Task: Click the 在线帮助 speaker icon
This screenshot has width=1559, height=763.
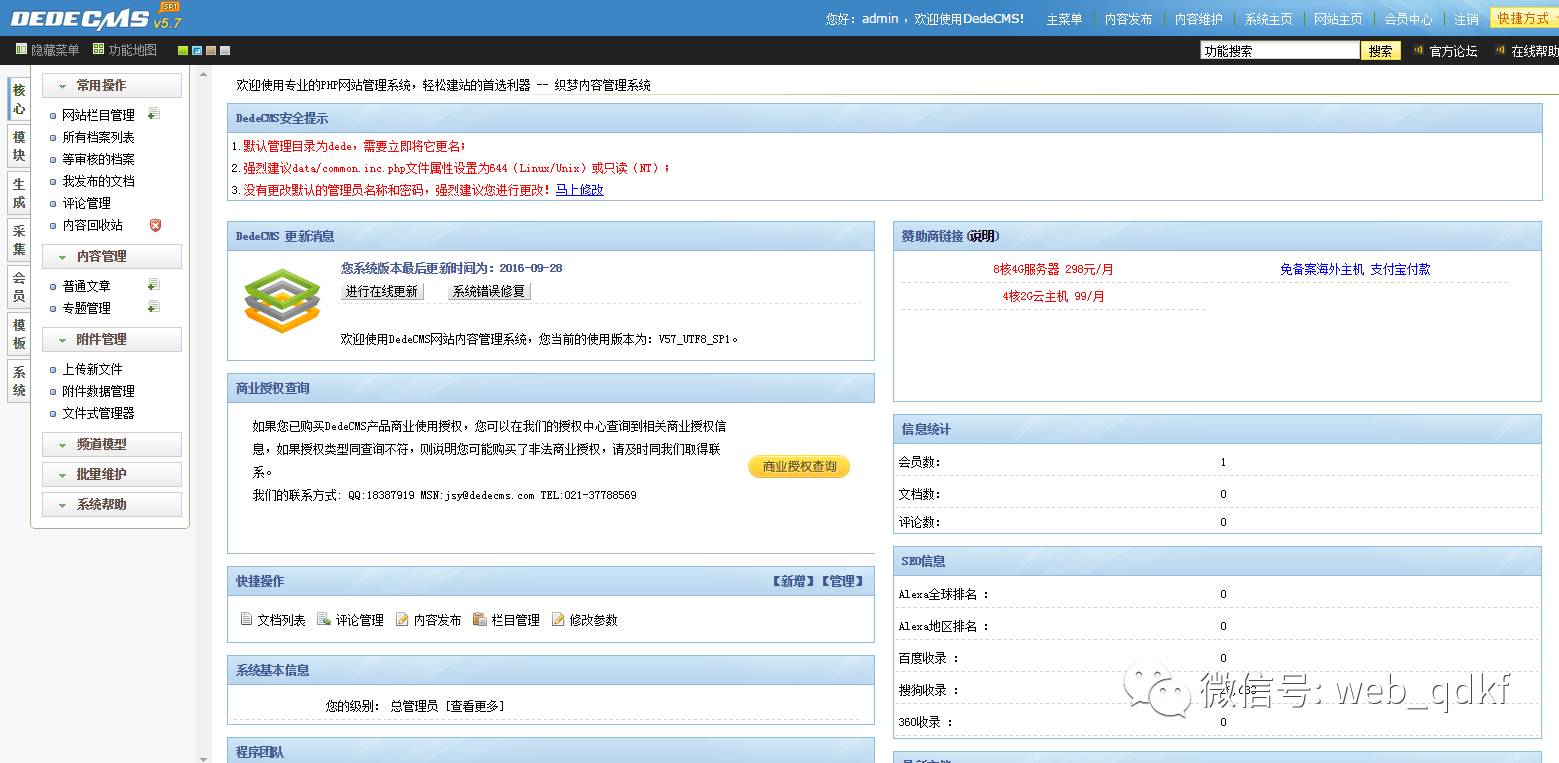Action: (1500, 50)
